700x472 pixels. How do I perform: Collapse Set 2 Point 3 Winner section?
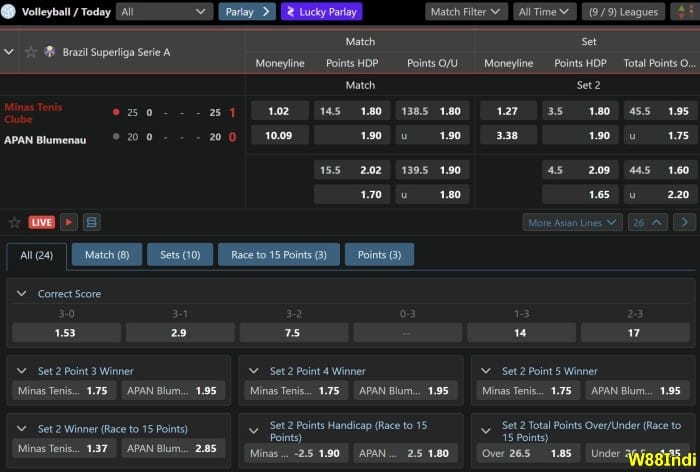(x=21, y=371)
